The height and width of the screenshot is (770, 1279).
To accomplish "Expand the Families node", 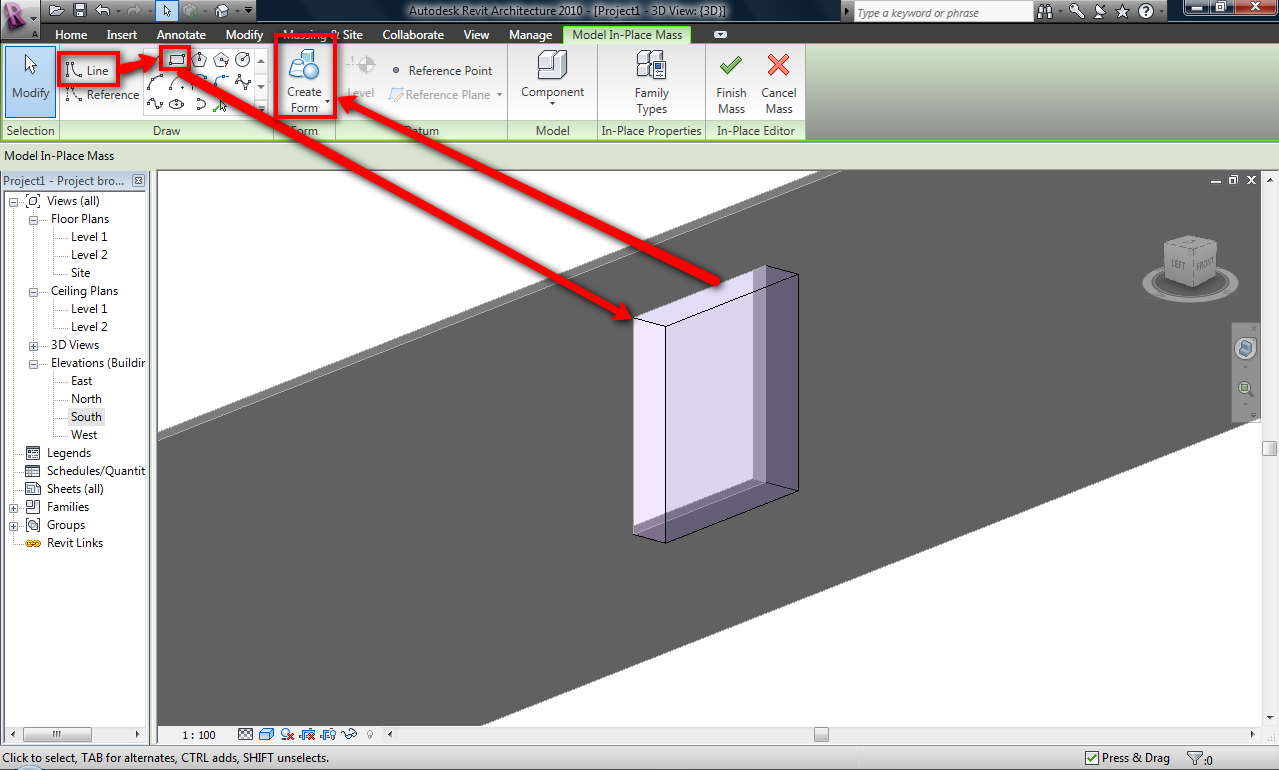I will click(14, 507).
